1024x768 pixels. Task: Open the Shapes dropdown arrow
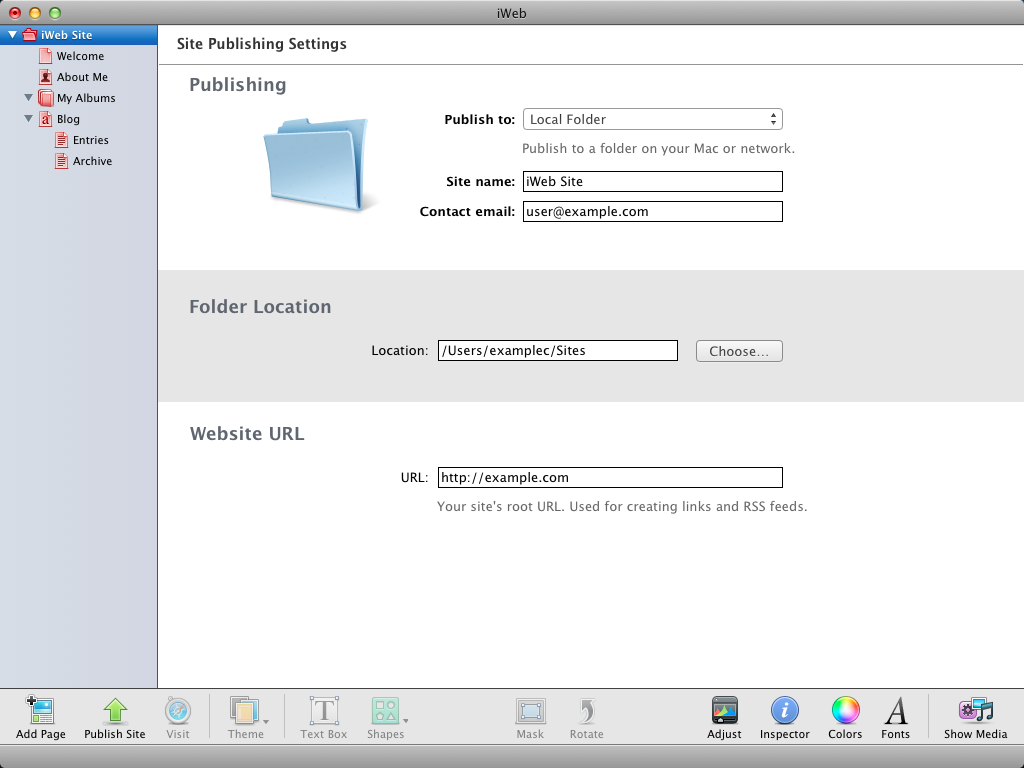click(406, 722)
